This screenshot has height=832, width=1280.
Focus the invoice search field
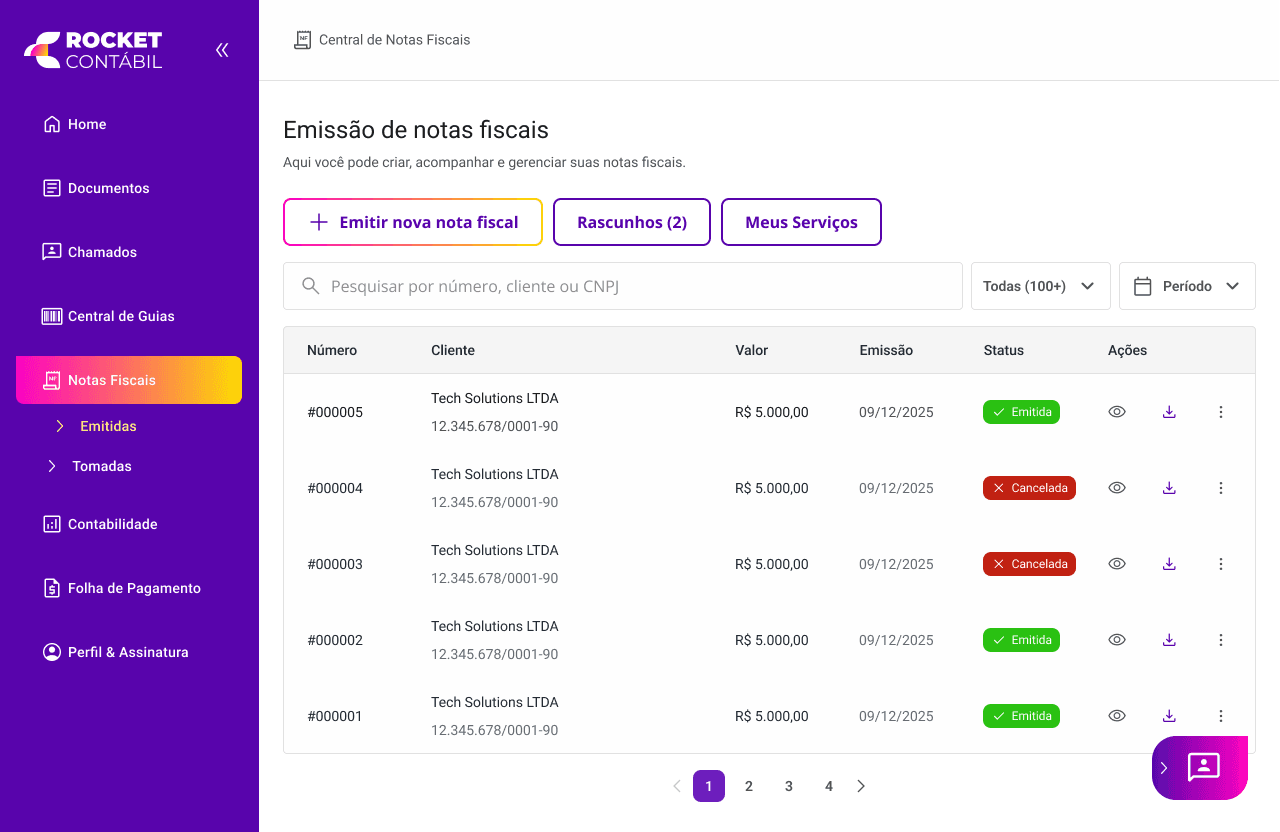coord(623,286)
